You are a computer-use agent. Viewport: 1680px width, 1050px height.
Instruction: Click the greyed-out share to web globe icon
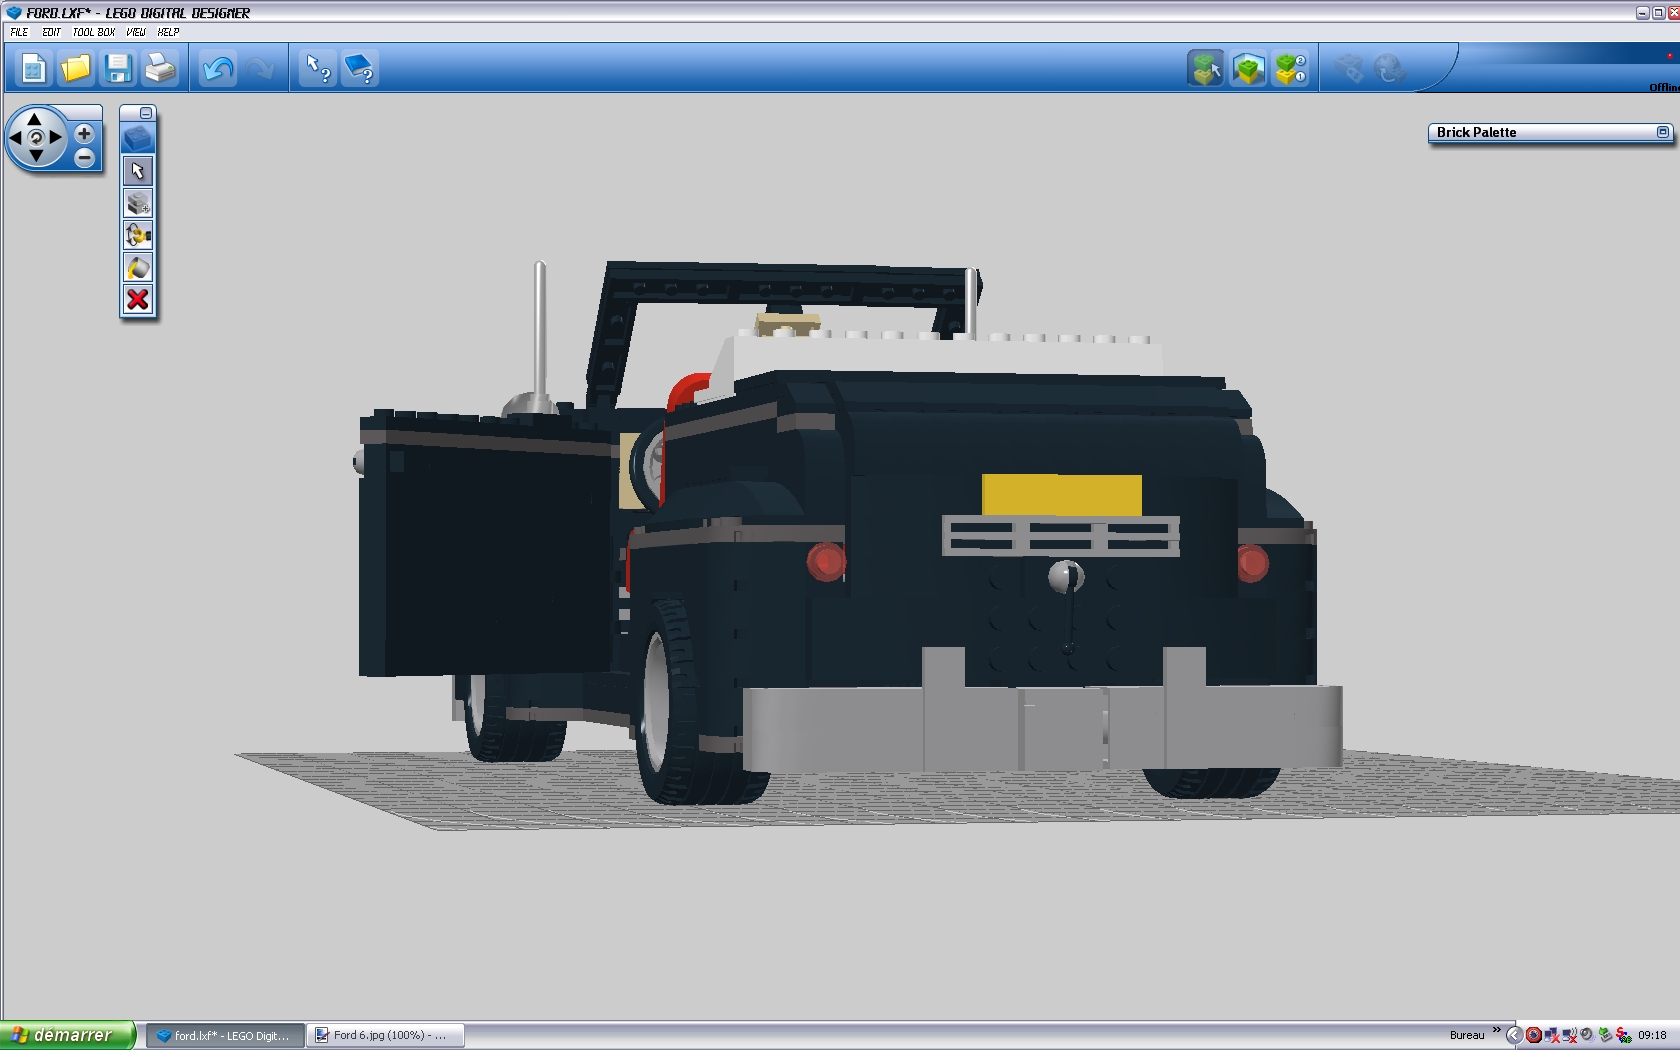click(1389, 69)
